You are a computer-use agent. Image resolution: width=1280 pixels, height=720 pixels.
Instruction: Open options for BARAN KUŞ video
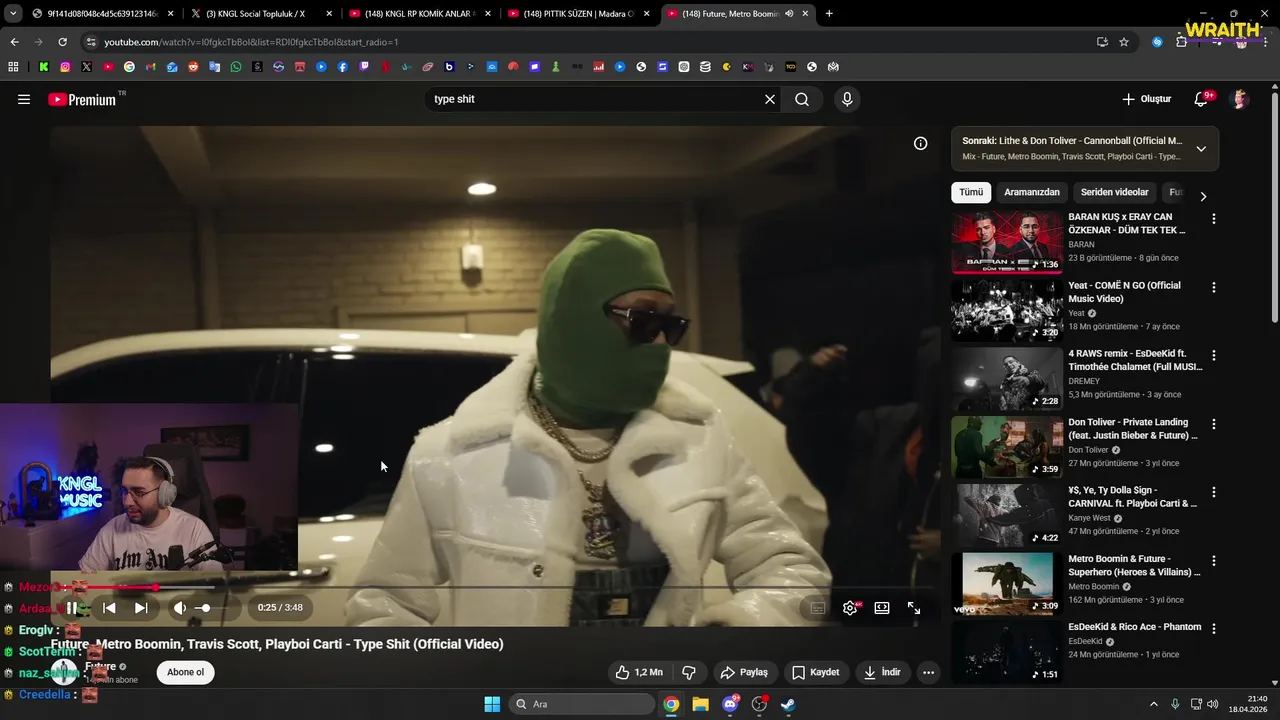1214,219
